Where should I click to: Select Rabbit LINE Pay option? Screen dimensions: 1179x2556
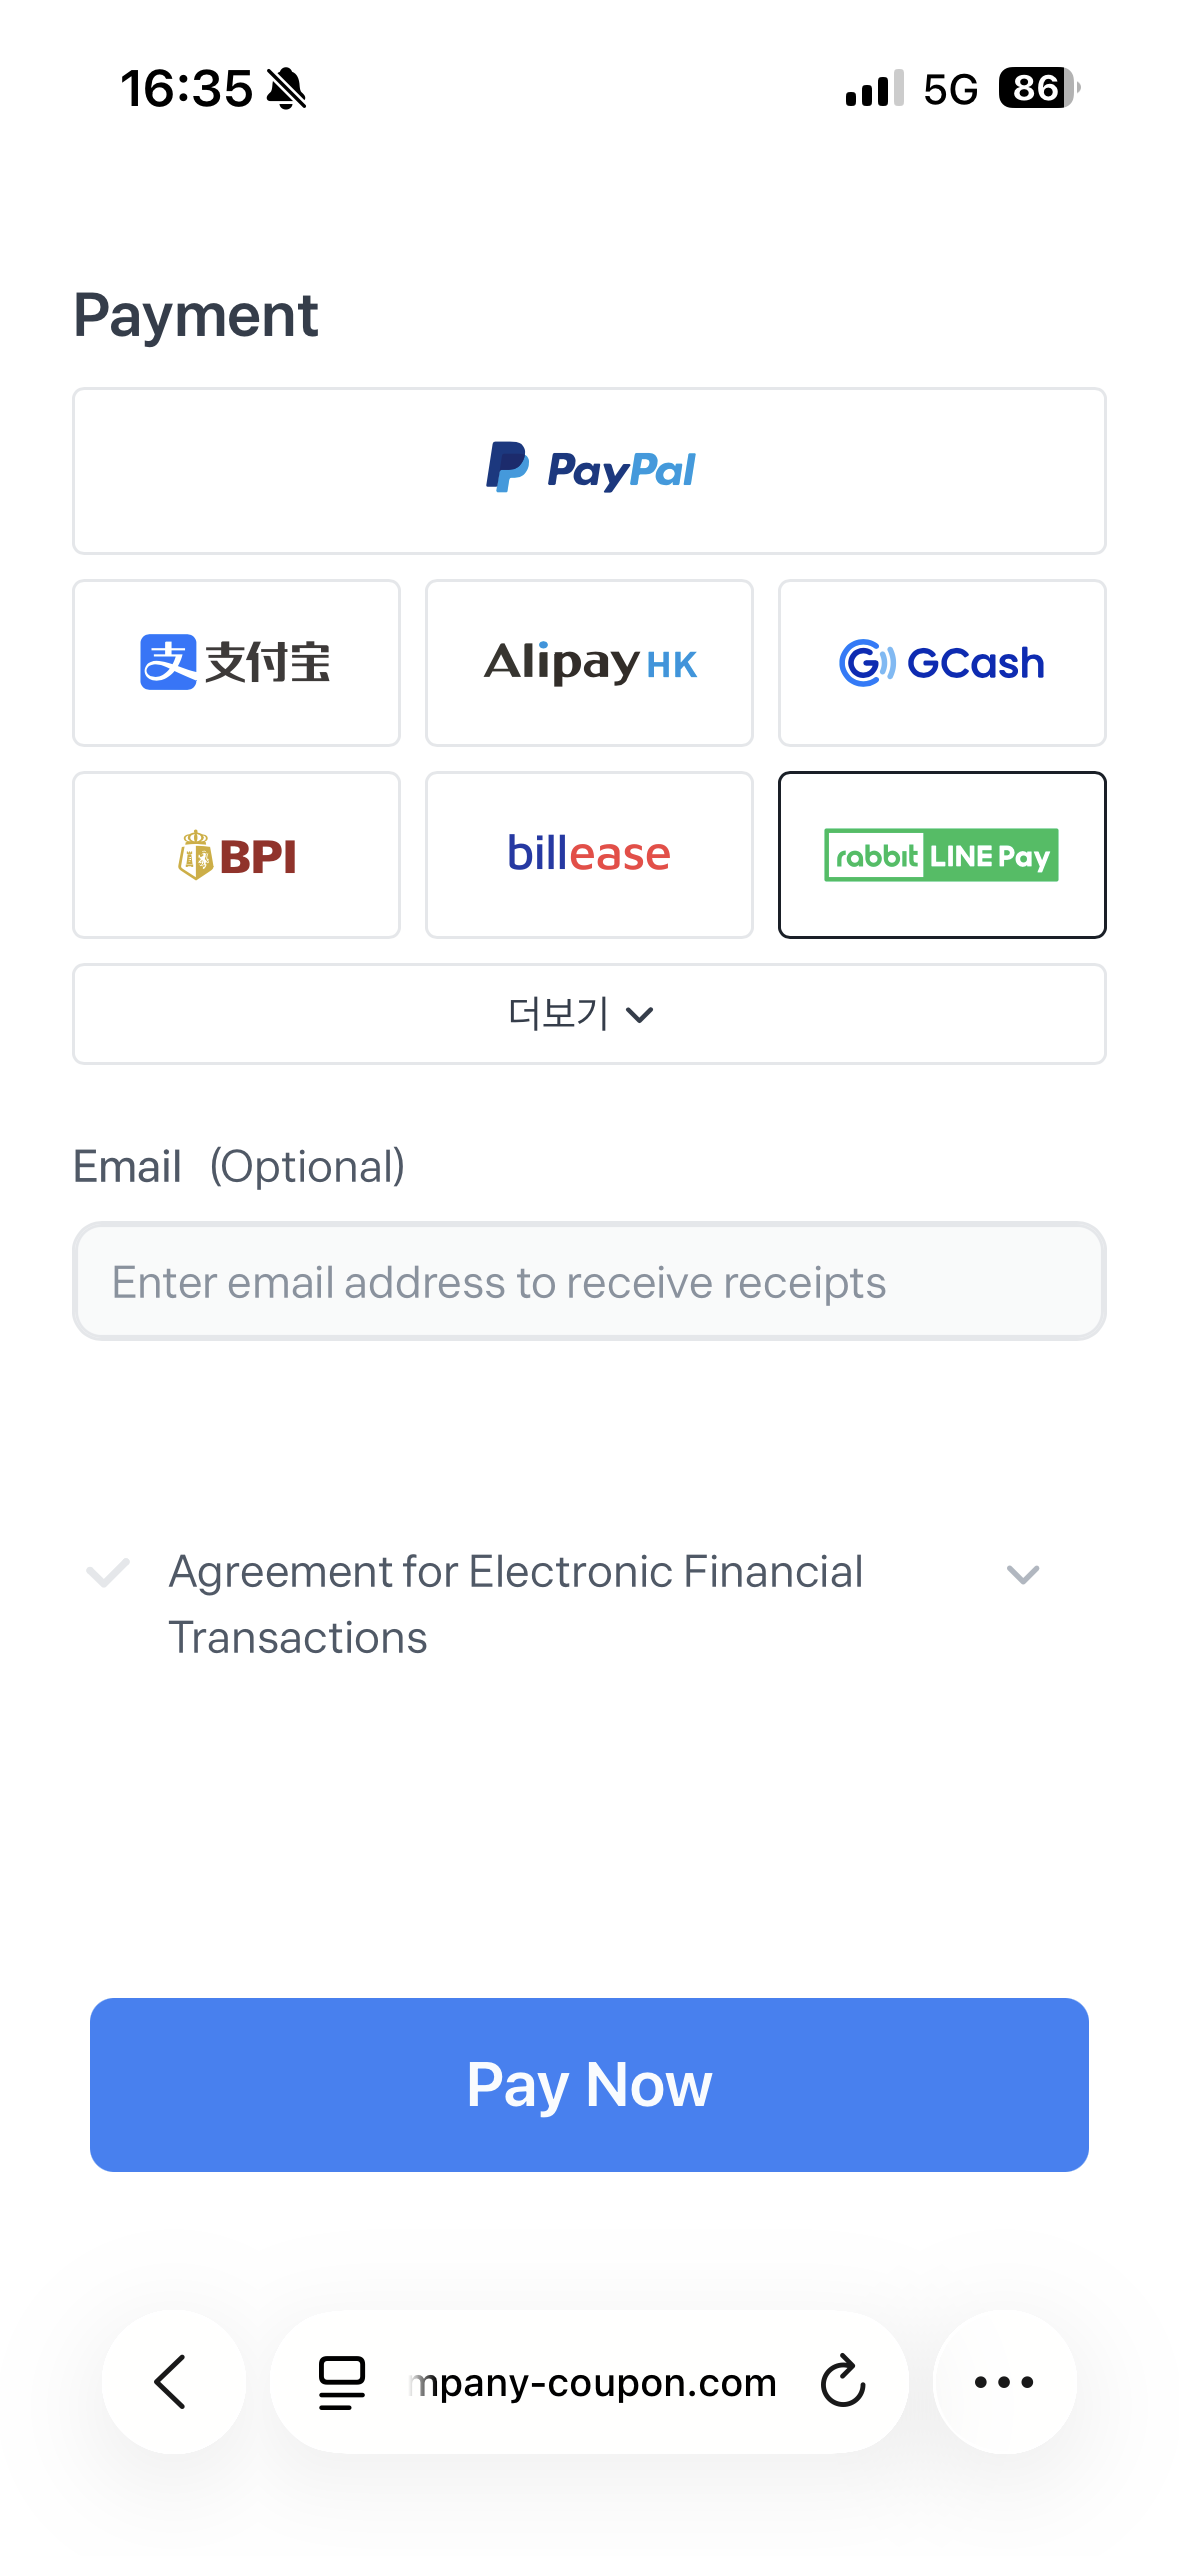(x=942, y=855)
